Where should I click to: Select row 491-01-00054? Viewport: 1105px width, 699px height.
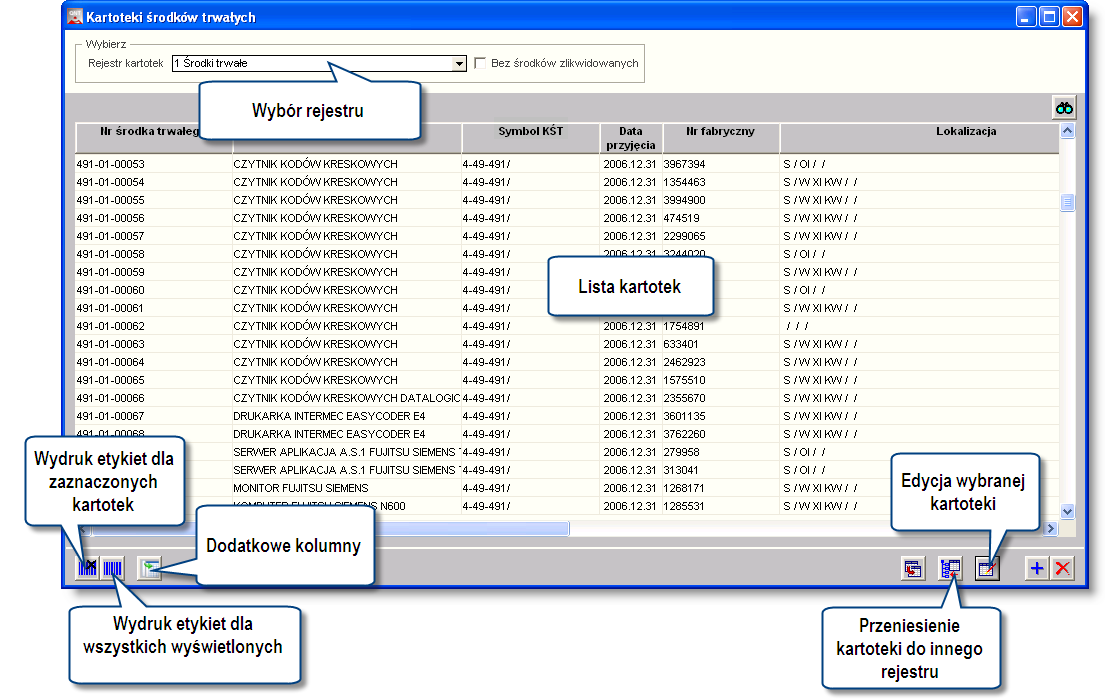pos(567,182)
